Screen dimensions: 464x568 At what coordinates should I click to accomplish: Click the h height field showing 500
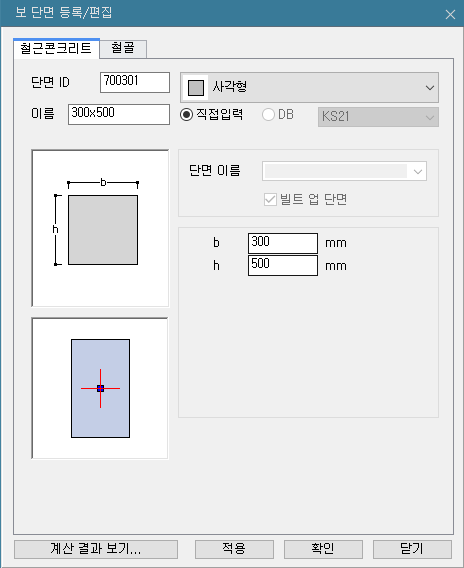coord(283,266)
